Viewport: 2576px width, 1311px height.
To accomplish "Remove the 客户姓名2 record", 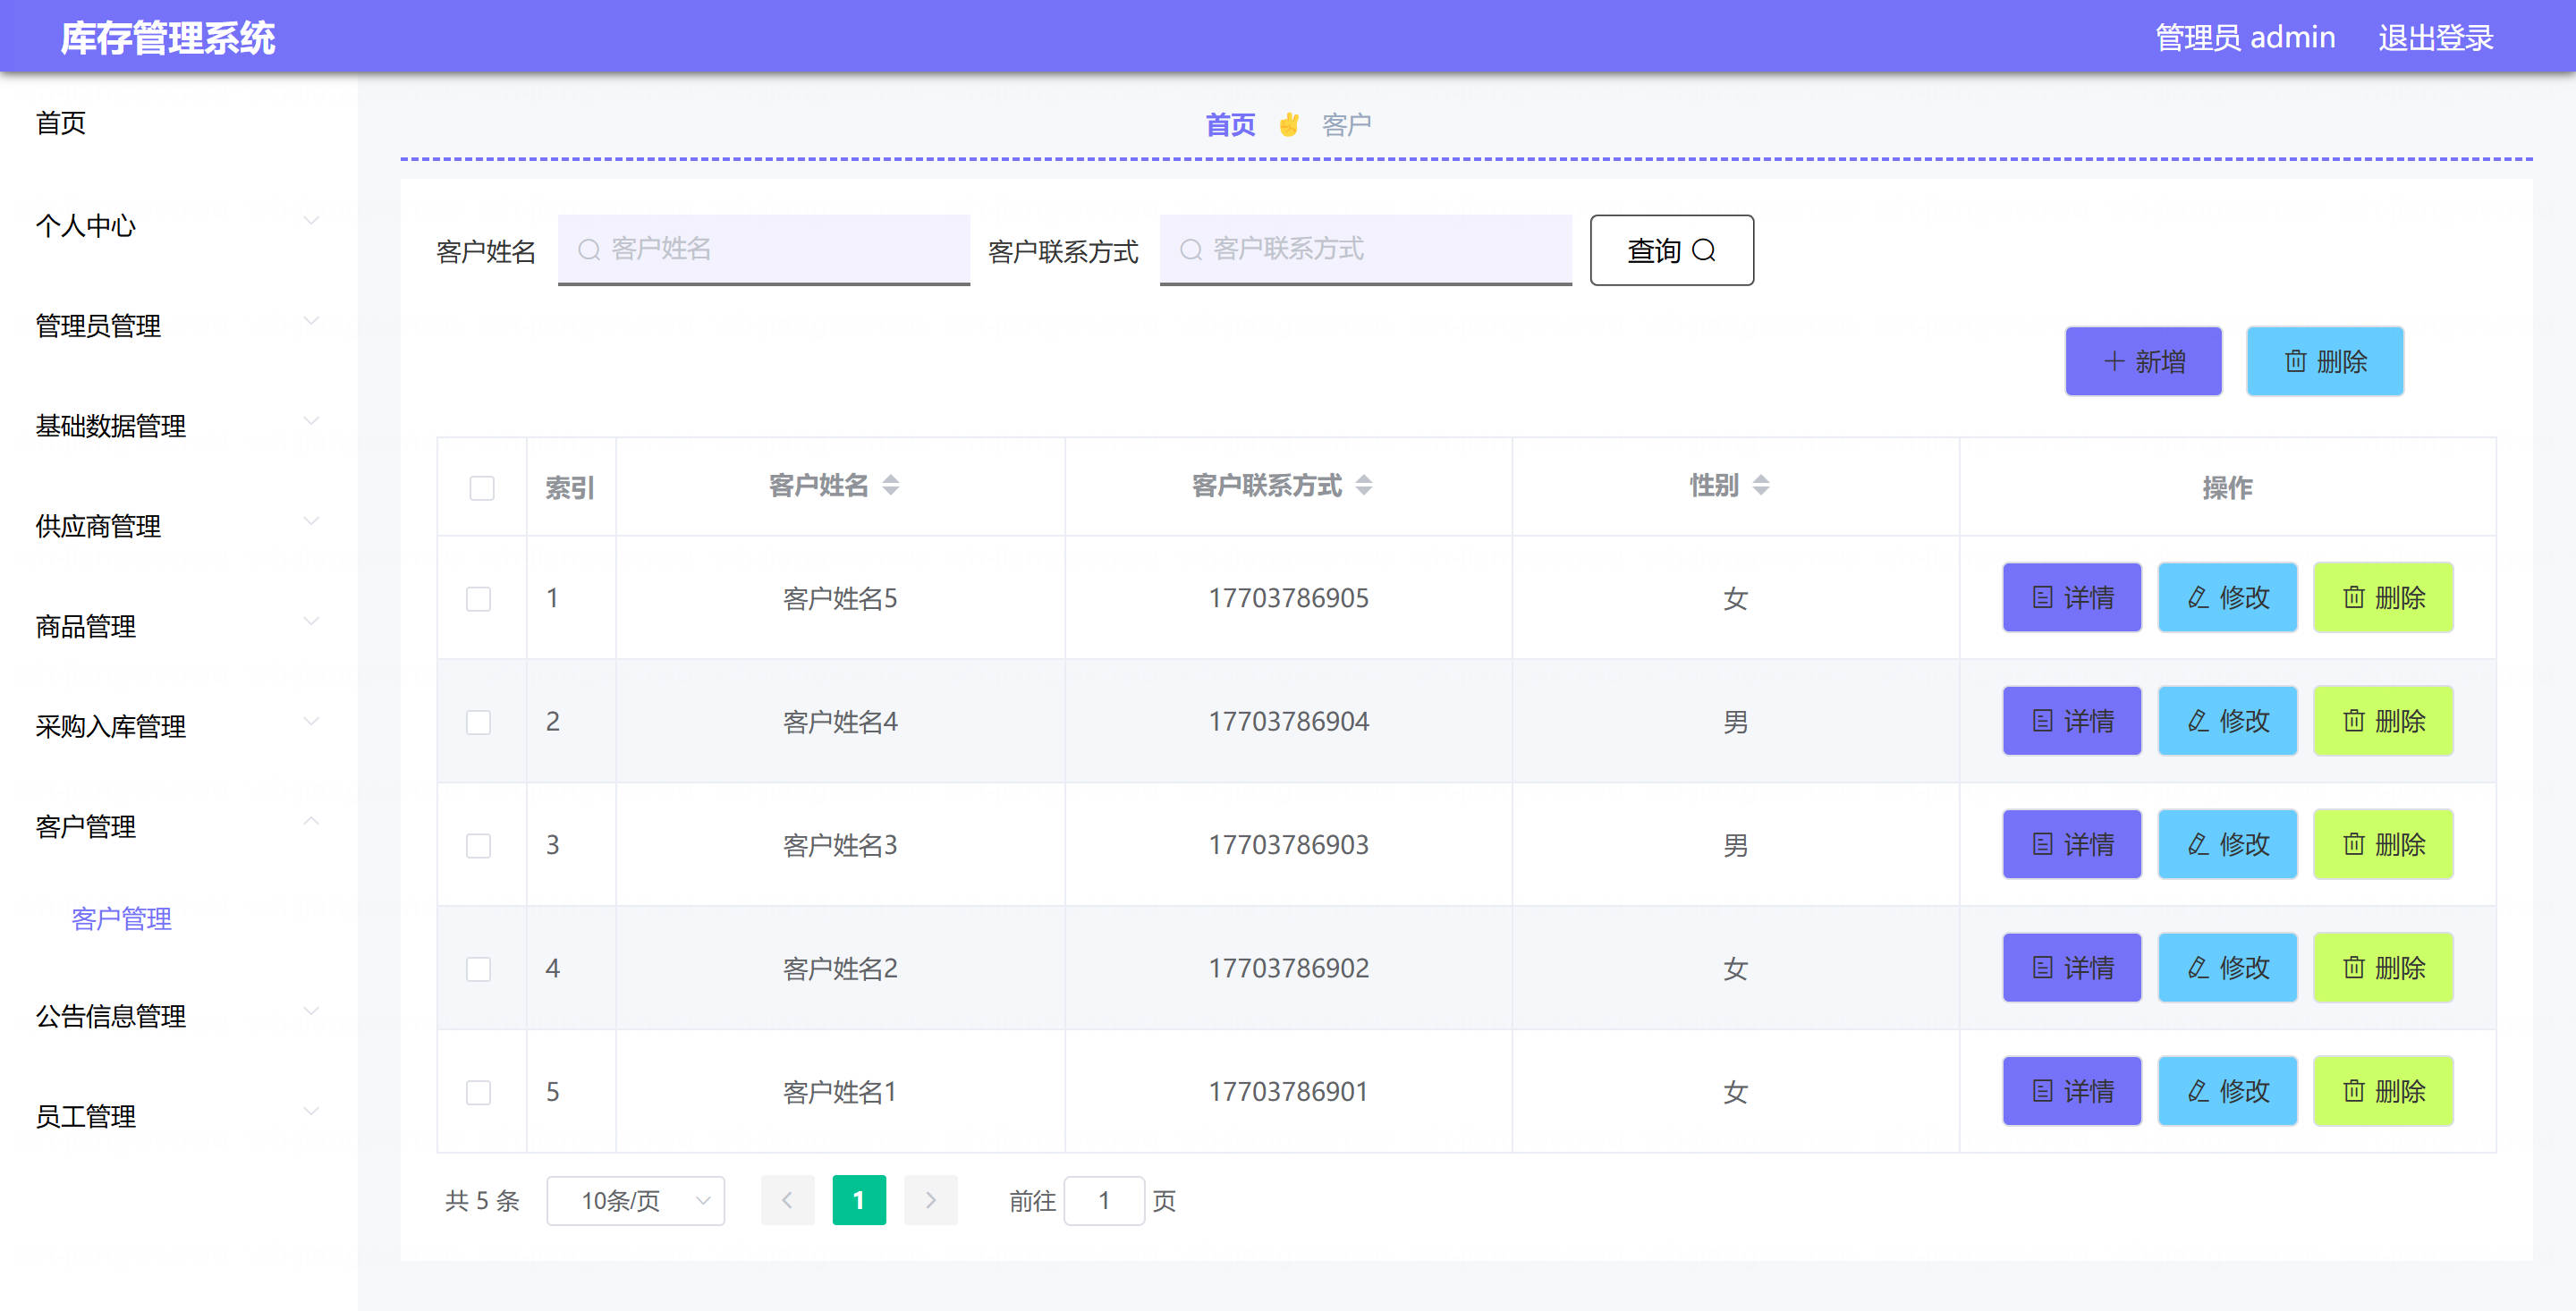I will (x=2383, y=967).
